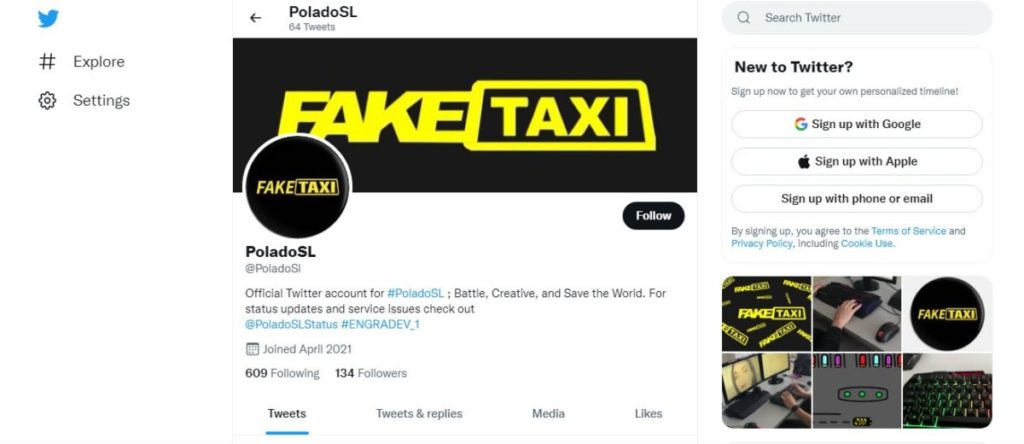Open the Terms of Service link

tap(908, 231)
